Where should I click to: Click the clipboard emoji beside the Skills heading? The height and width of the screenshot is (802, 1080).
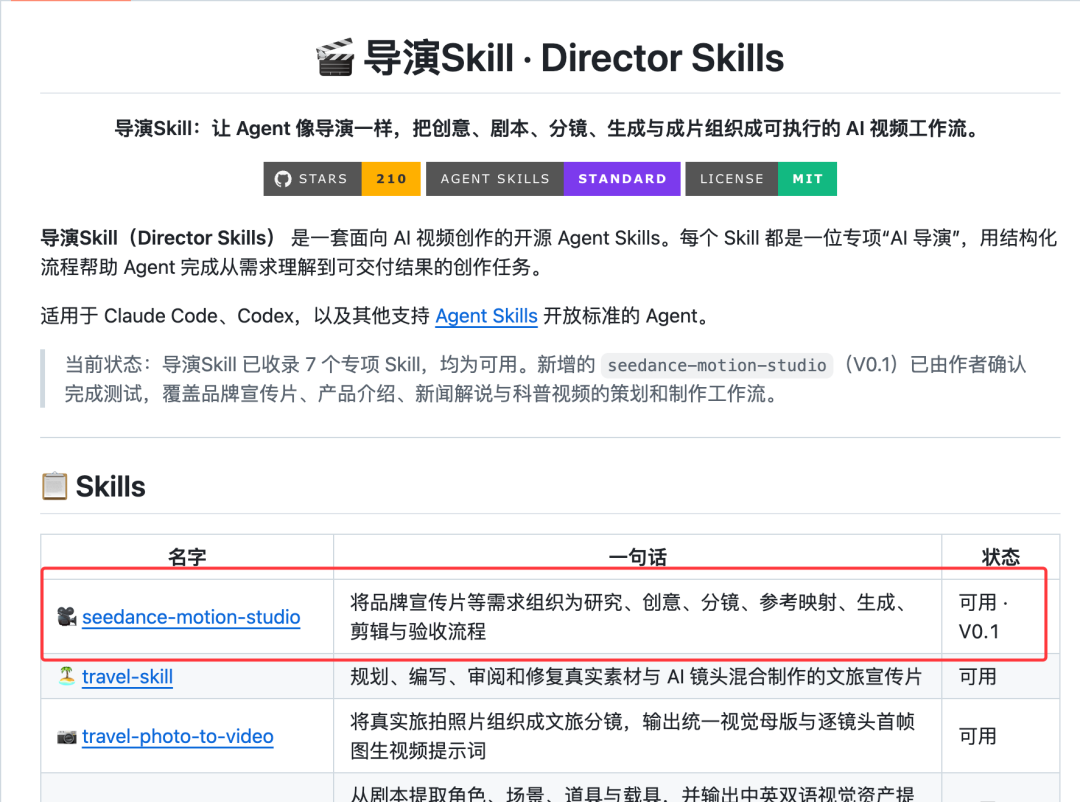54,486
